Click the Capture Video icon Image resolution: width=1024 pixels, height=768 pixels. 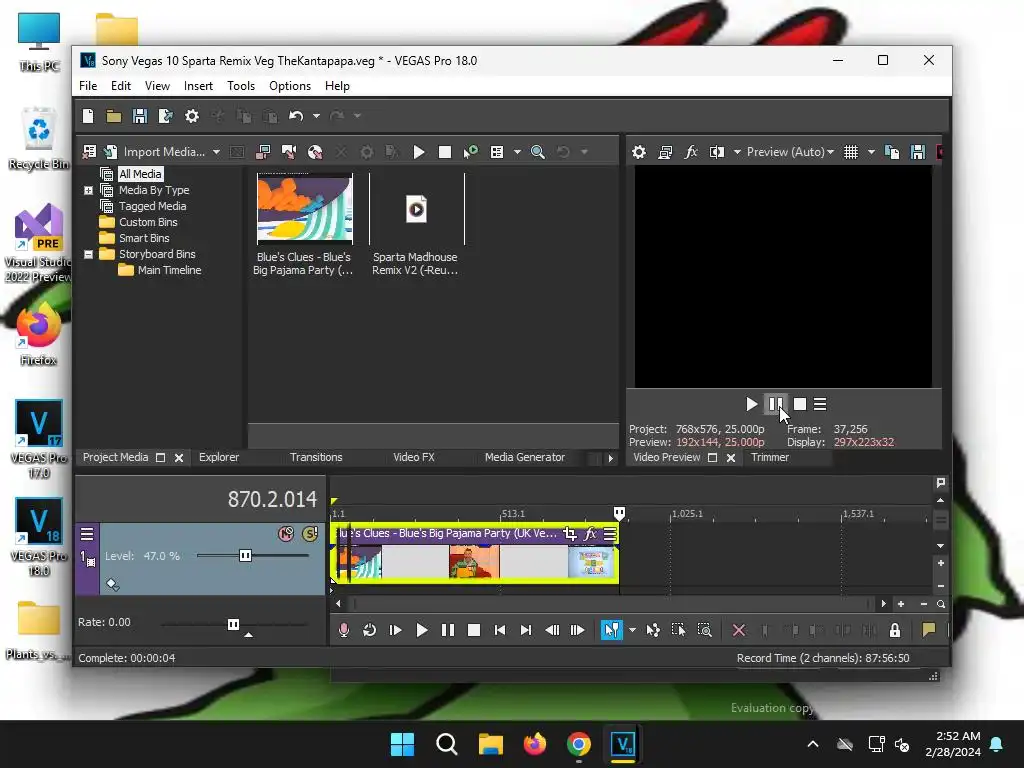click(263, 152)
